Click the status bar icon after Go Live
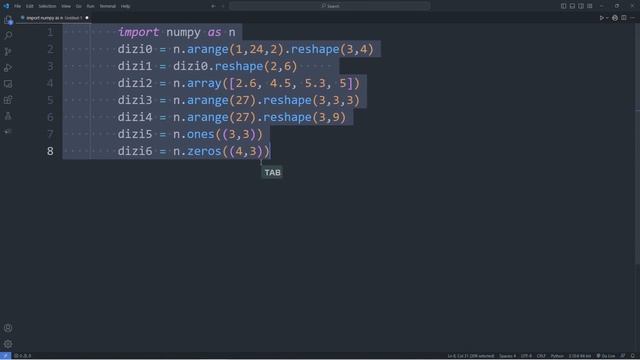Image resolution: width=640 pixels, height=360 pixels. point(623,356)
